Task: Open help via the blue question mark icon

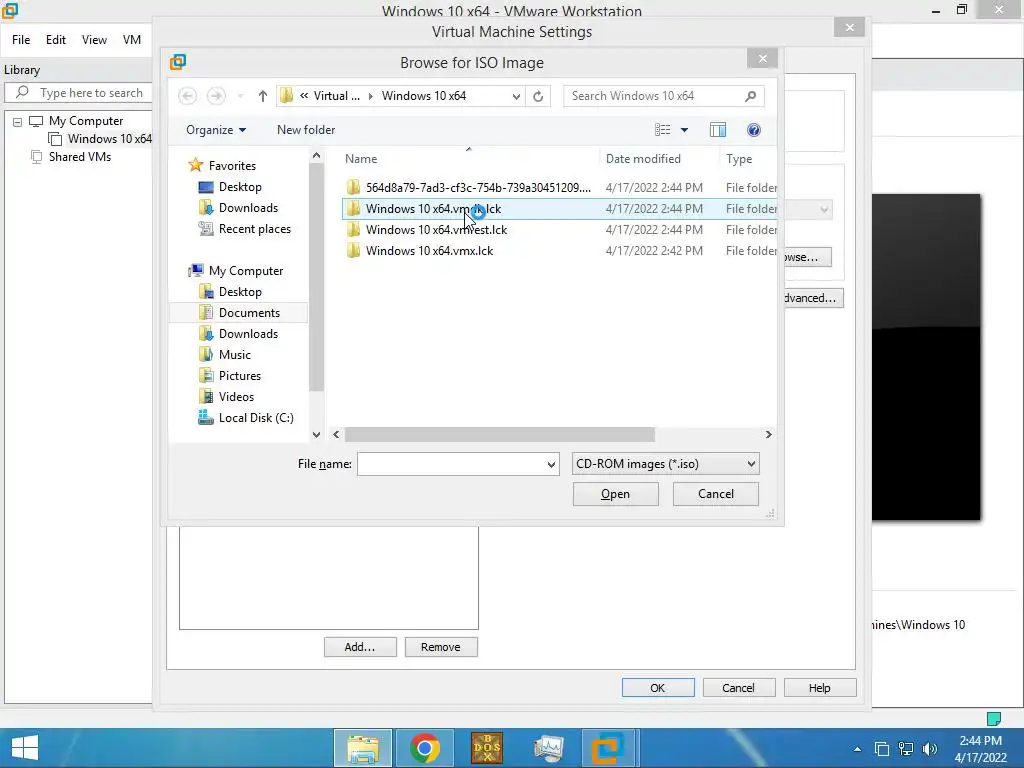Action: coord(753,130)
